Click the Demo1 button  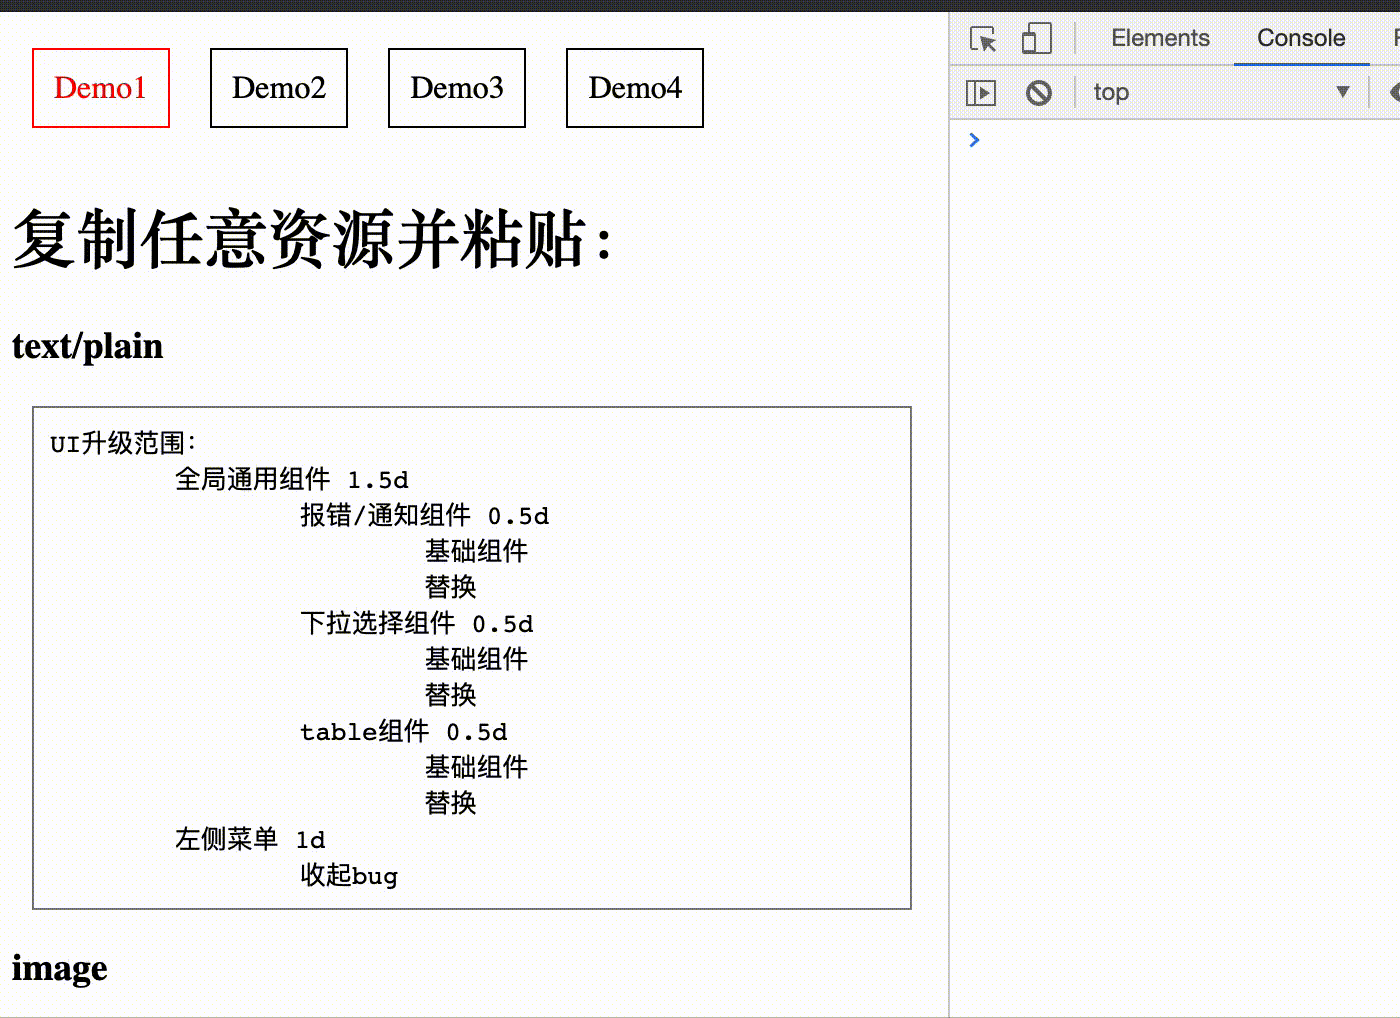pyautogui.click(x=100, y=88)
